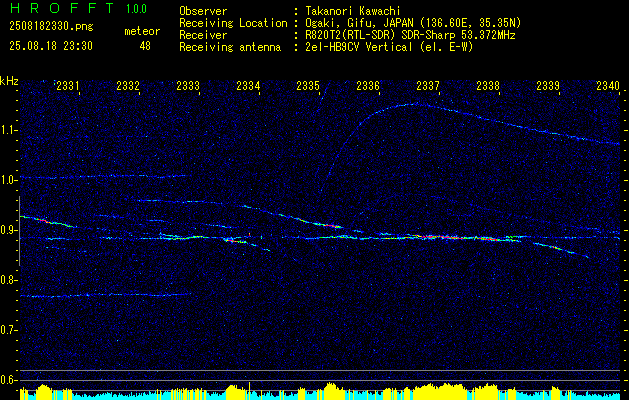629x400 pixels.
Task: Click the kHz axis unit label
Action: [x=9, y=81]
